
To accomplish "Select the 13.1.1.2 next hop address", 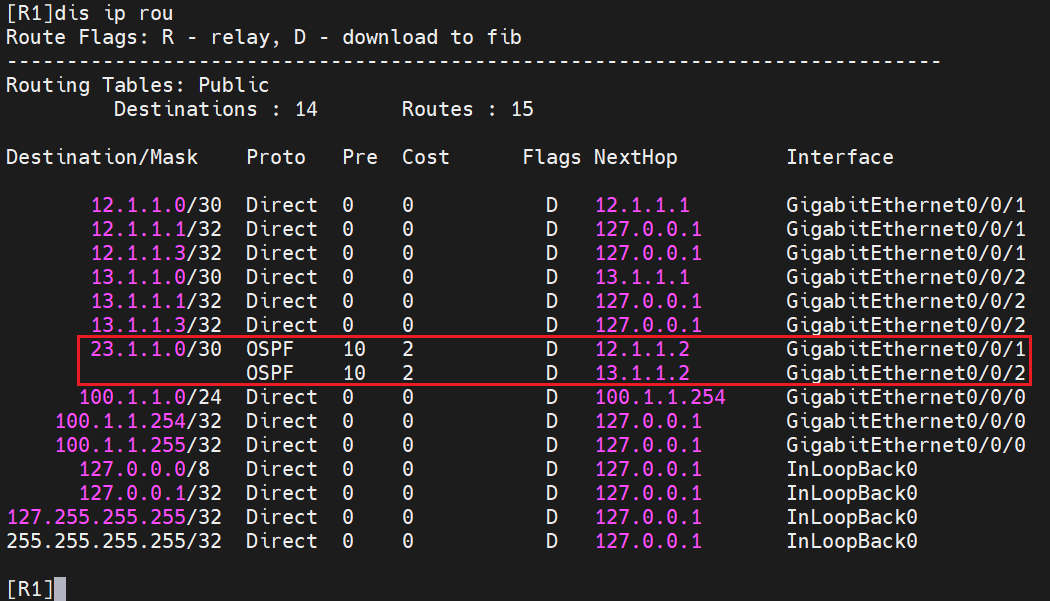I will [642, 373].
